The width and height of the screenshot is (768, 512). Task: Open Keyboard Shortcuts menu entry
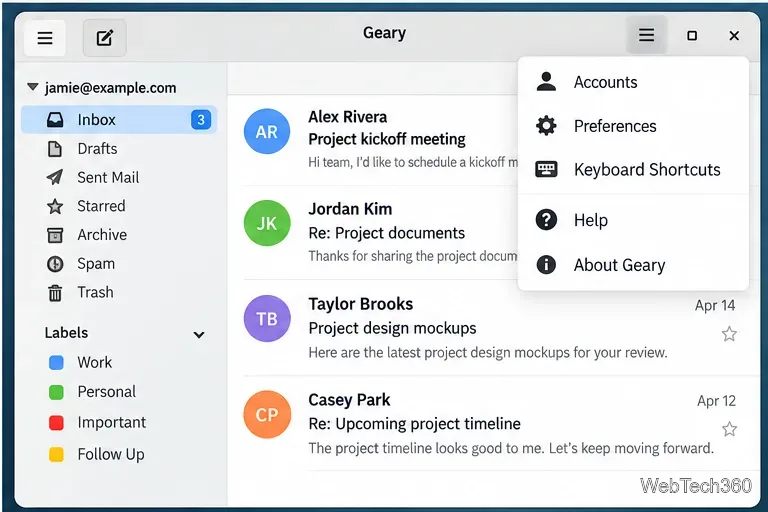click(x=633, y=170)
